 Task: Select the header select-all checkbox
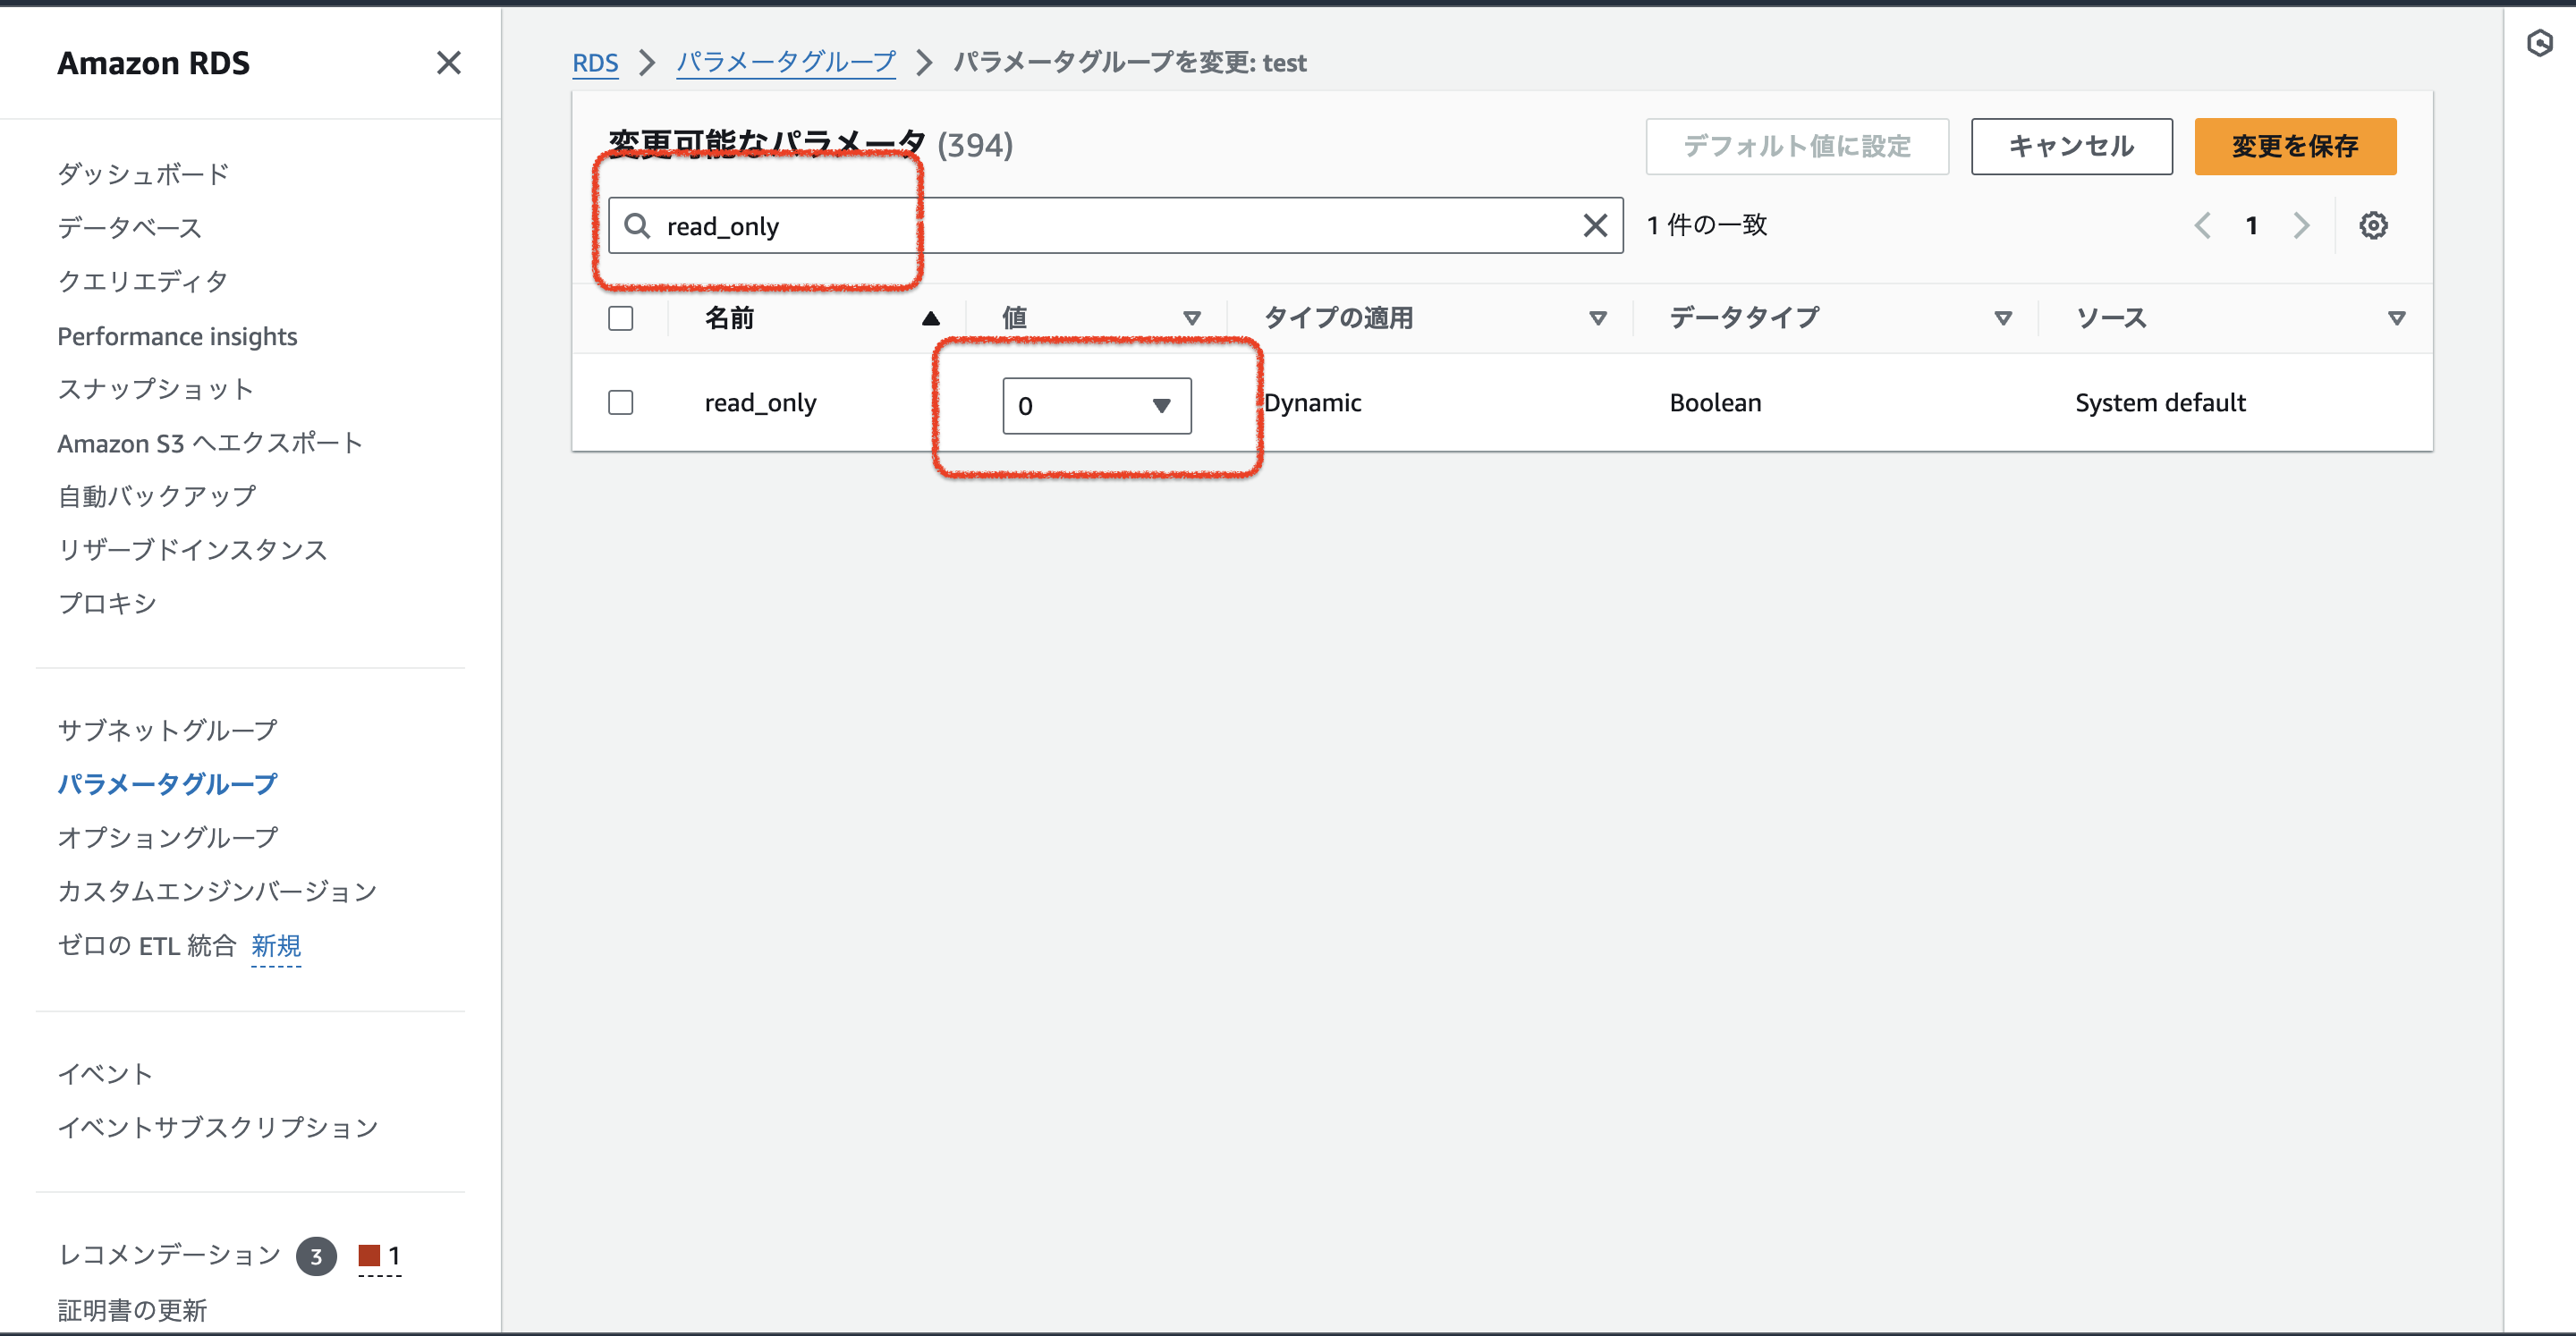(620, 317)
